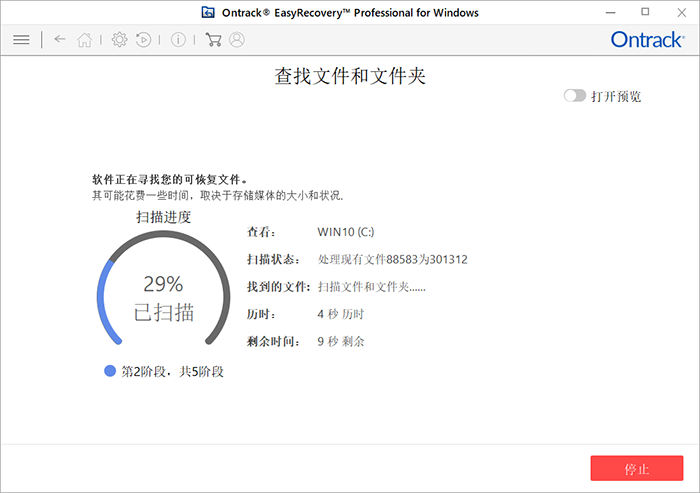
Task: Click the red 停止 button
Action: pos(637,468)
